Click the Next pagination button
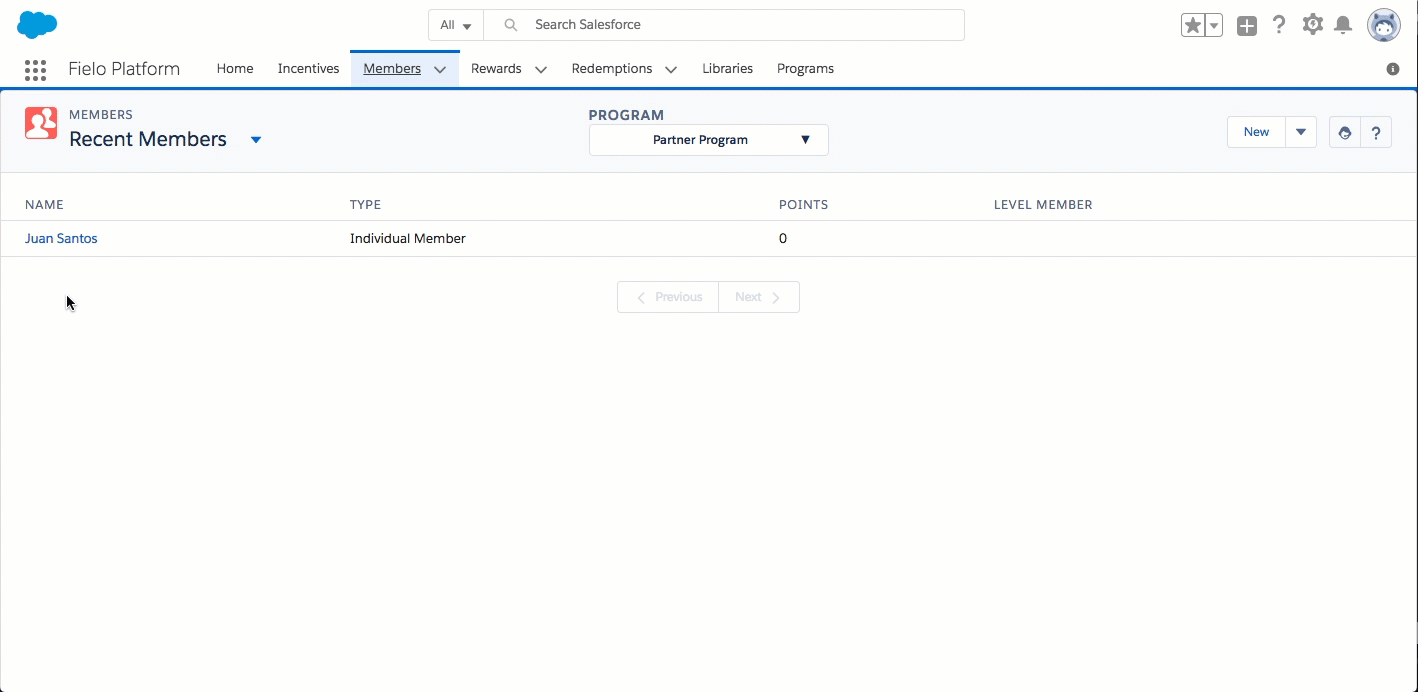The width and height of the screenshot is (1418, 692). tap(759, 297)
